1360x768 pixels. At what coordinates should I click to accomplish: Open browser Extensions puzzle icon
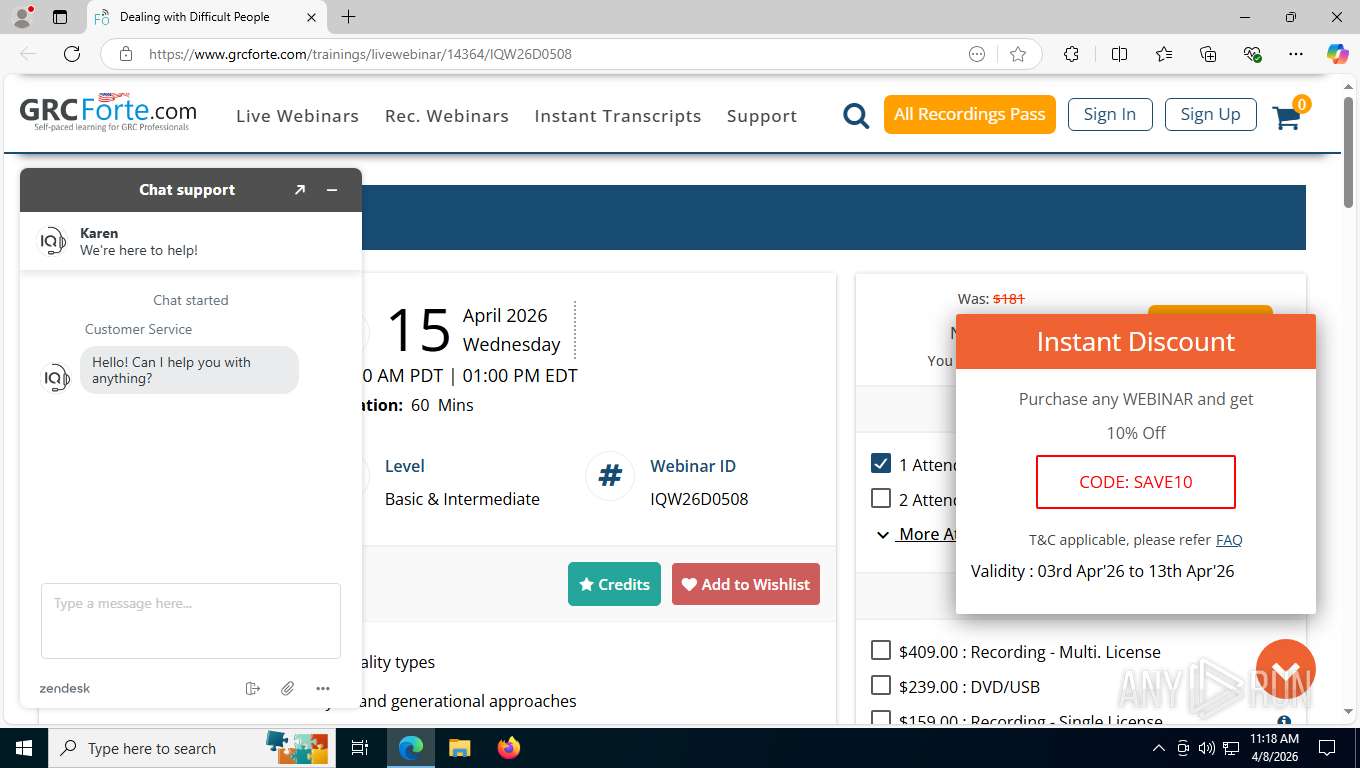[x=1071, y=54]
